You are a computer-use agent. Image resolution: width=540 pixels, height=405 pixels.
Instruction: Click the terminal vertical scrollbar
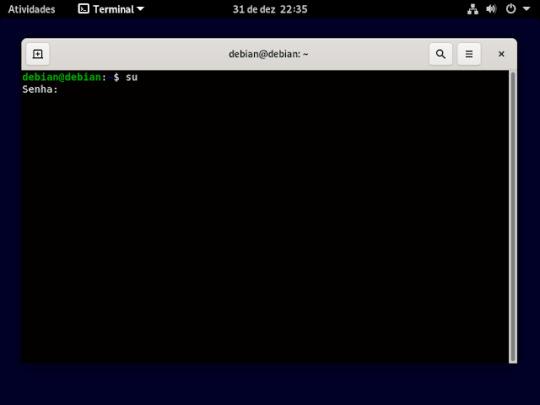[x=513, y=216]
